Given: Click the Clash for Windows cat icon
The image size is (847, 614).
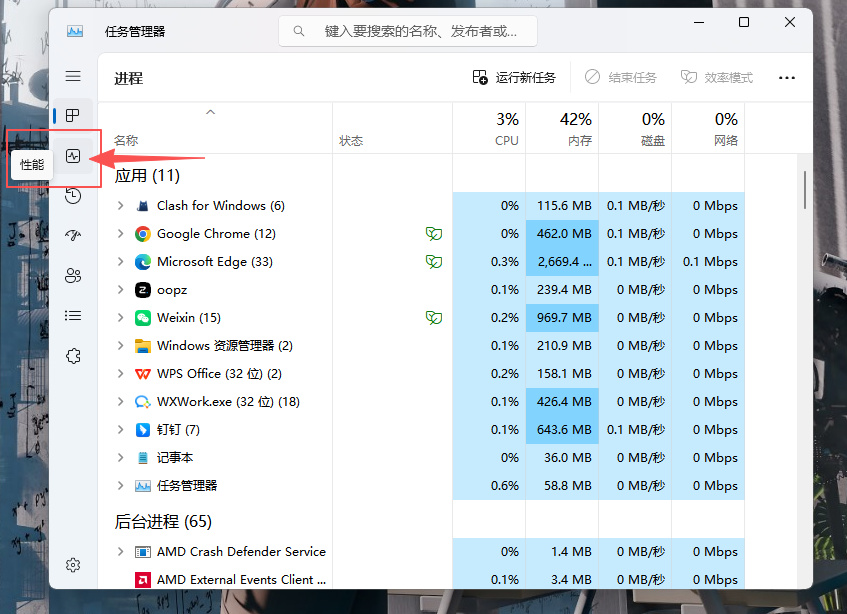Looking at the screenshot, I should pyautogui.click(x=143, y=206).
